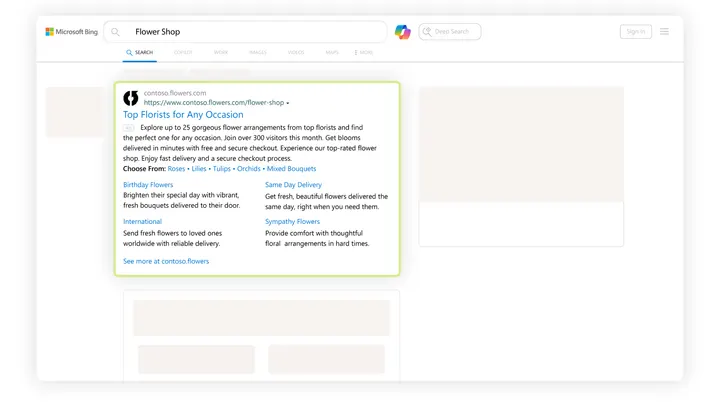Click the Sign in button
The width and height of the screenshot is (720, 405).
coord(636,31)
